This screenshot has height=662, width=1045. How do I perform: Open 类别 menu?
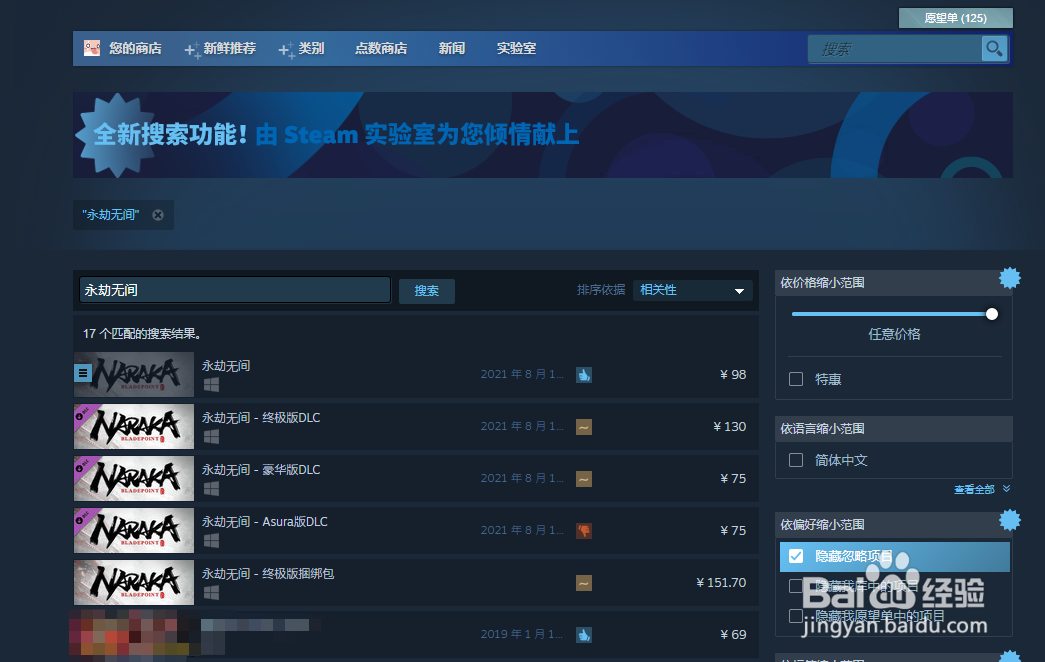click(311, 48)
